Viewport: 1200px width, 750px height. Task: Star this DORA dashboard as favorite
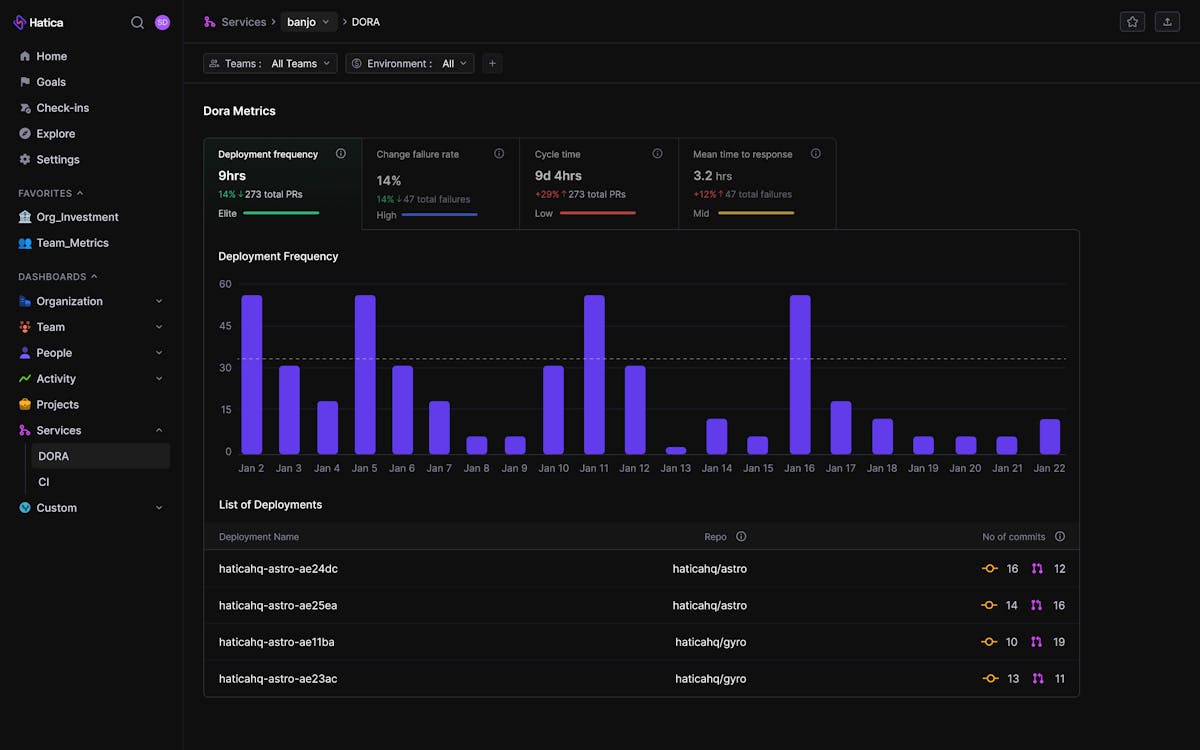[1132, 21]
